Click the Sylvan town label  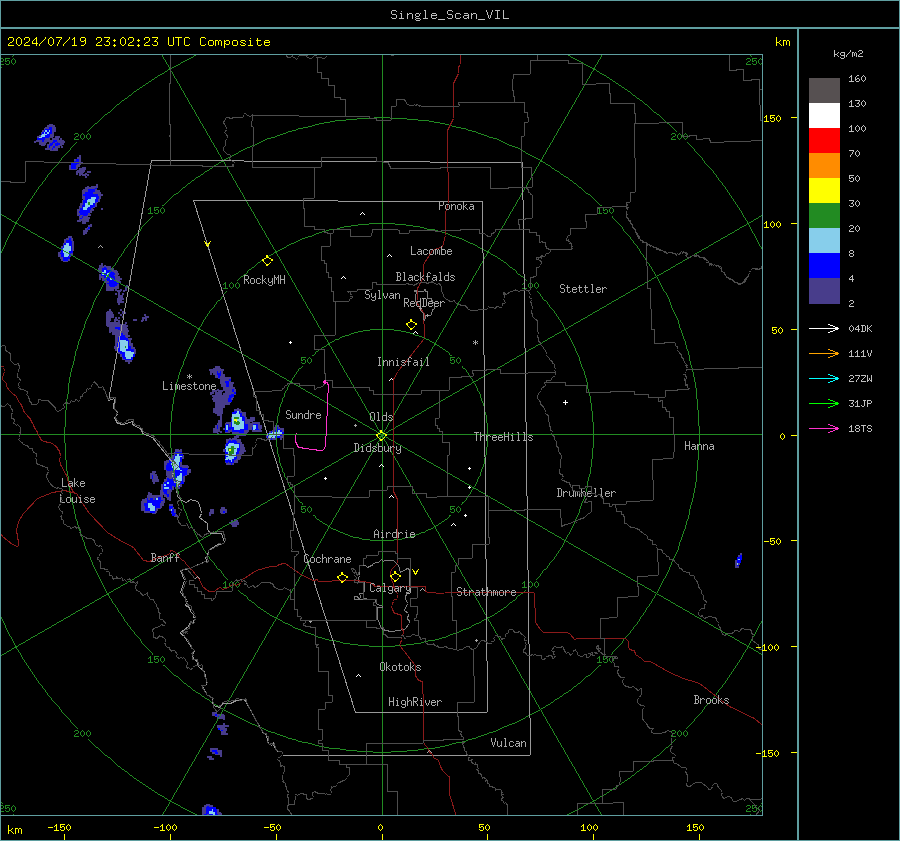pos(382,295)
